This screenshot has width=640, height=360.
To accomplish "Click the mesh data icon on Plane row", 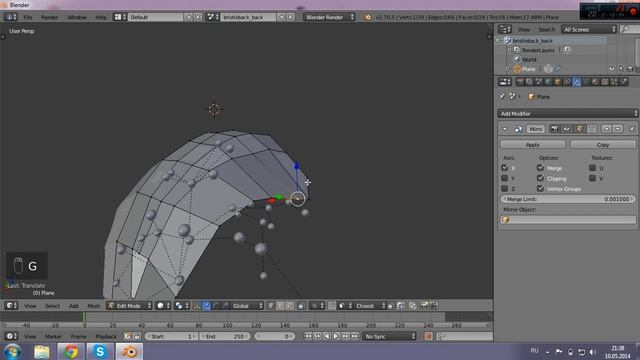I will click(x=548, y=69).
